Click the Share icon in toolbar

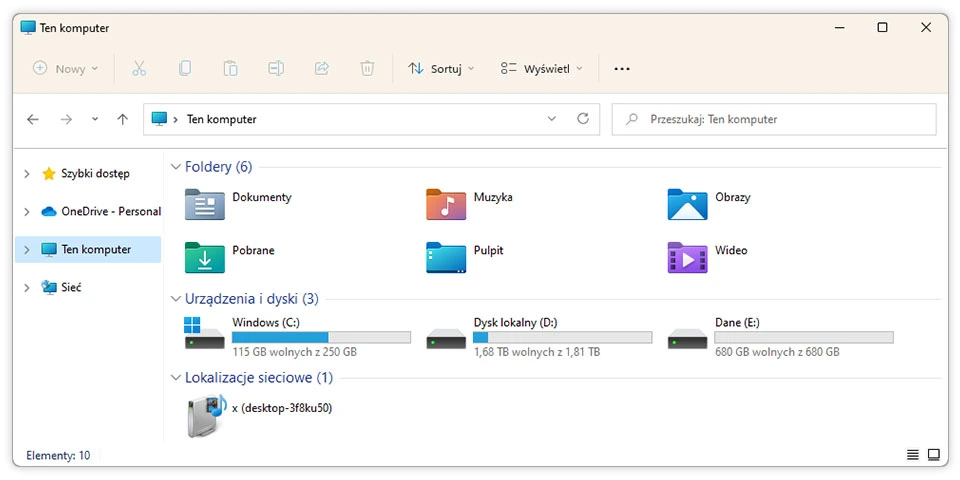pyautogui.click(x=322, y=68)
